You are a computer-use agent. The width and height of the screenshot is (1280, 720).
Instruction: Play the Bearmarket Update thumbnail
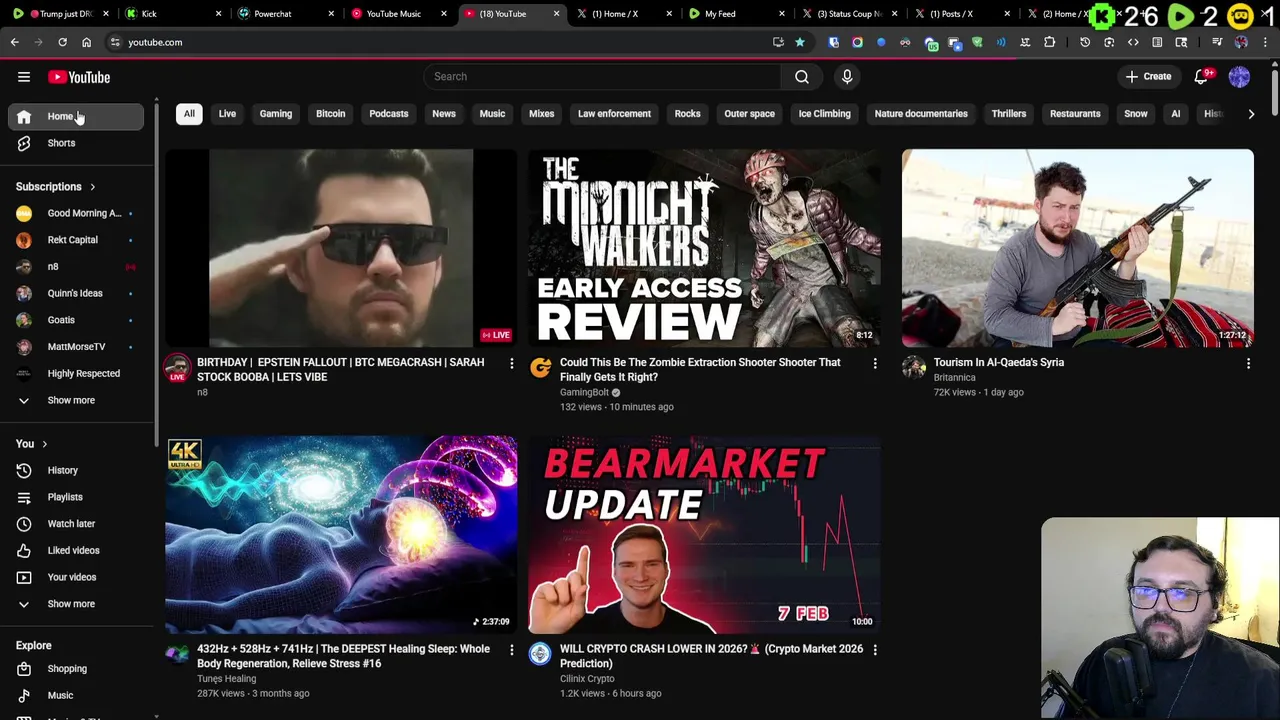click(x=705, y=535)
